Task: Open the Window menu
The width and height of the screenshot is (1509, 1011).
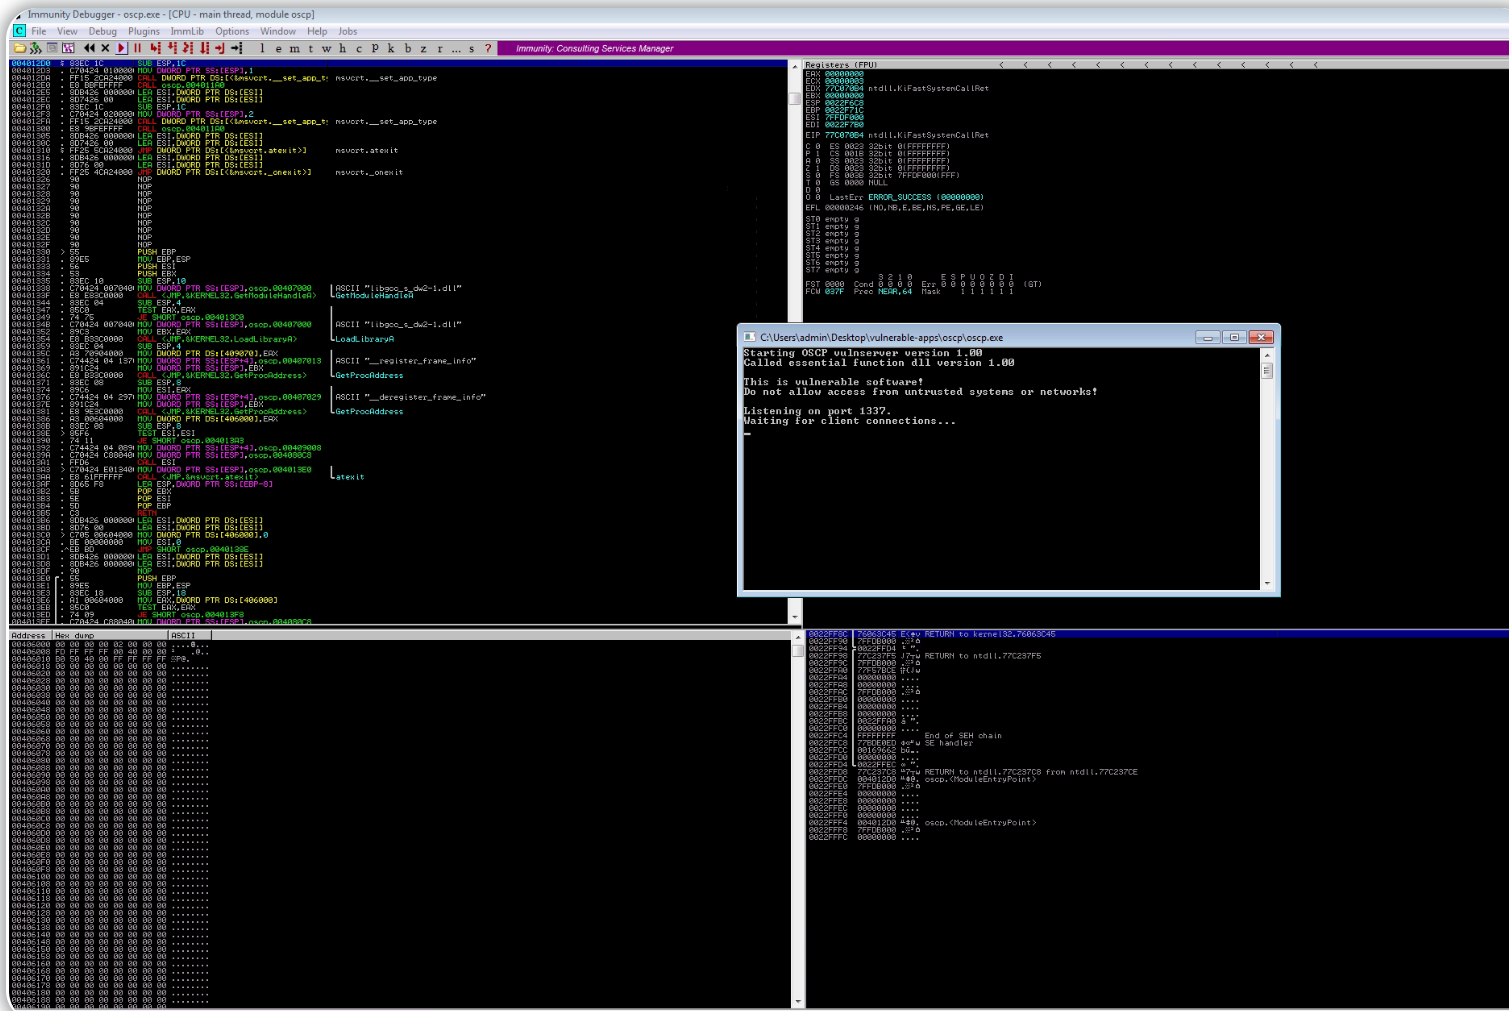Action: [x=278, y=31]
